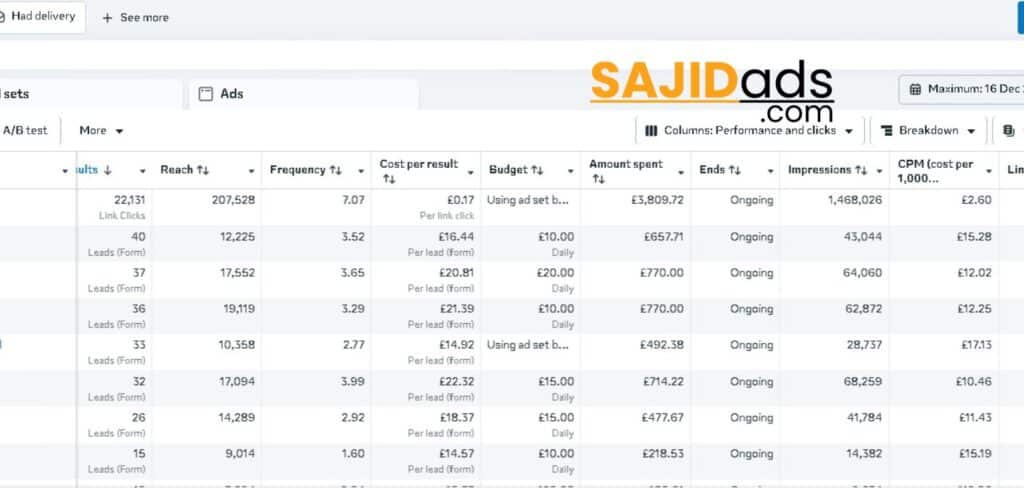The width and height of the screenshot is (1024, 488).
Task: Sort by Reach using its arrows icon
Action: [x=202, y=170]
